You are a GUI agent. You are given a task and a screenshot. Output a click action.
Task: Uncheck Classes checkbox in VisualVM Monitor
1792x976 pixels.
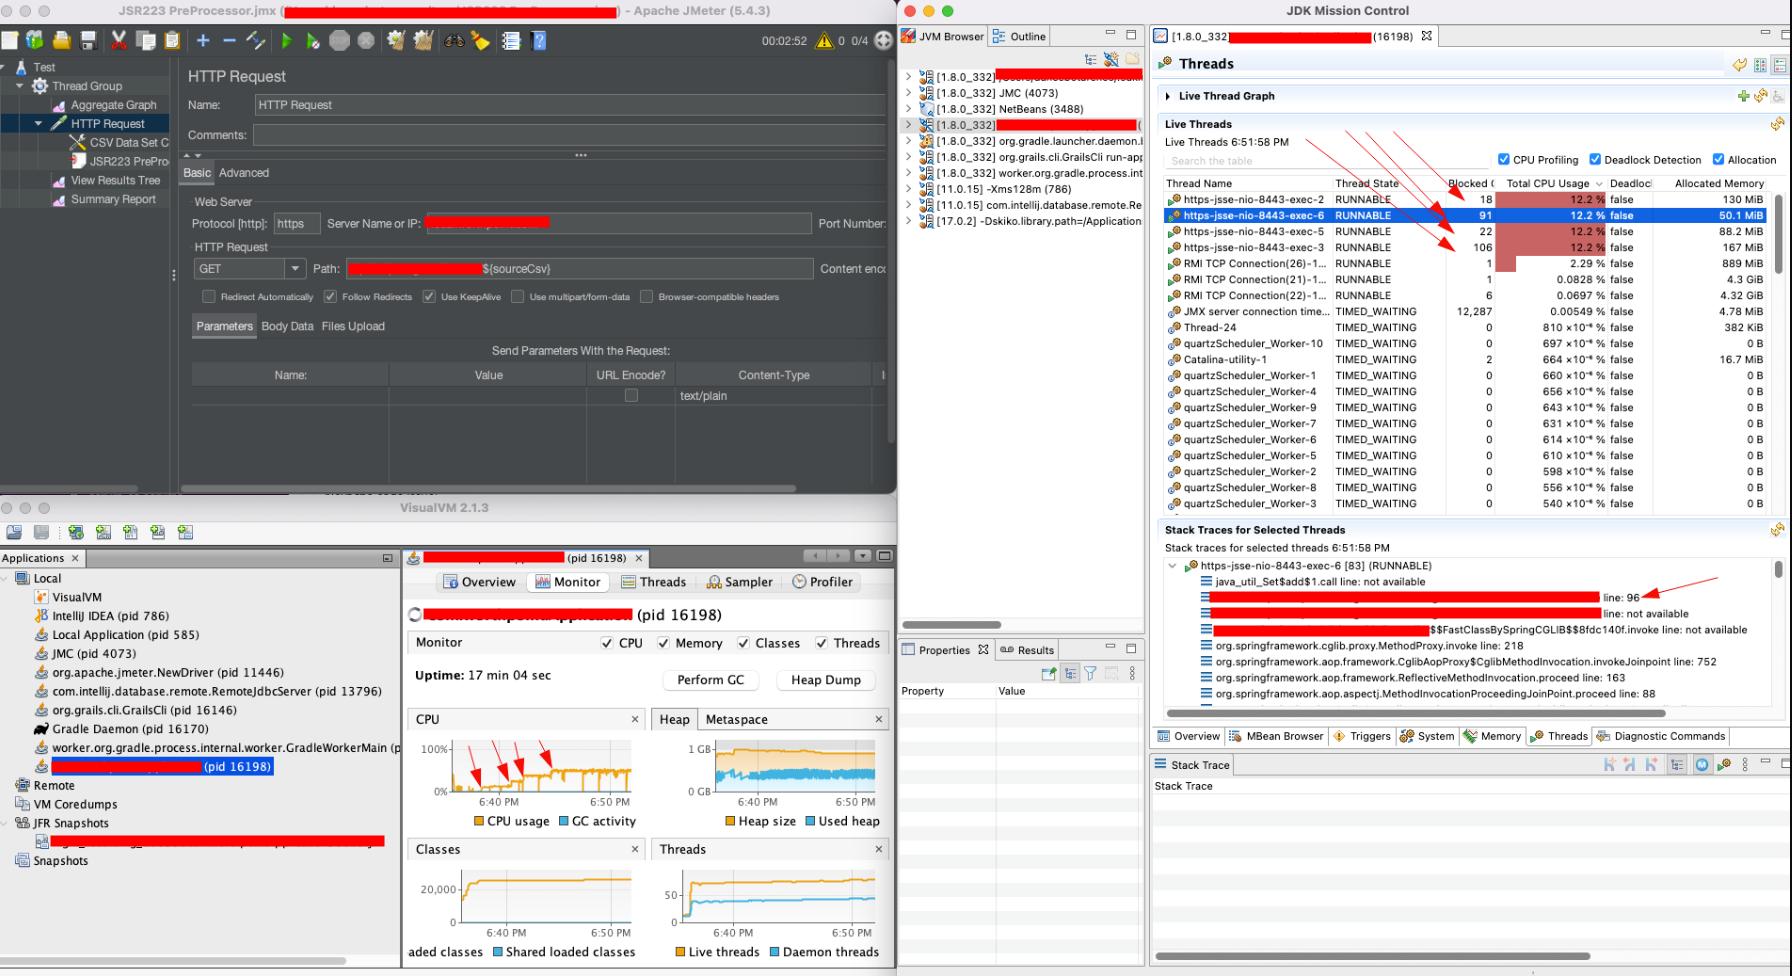pos(743,643)
